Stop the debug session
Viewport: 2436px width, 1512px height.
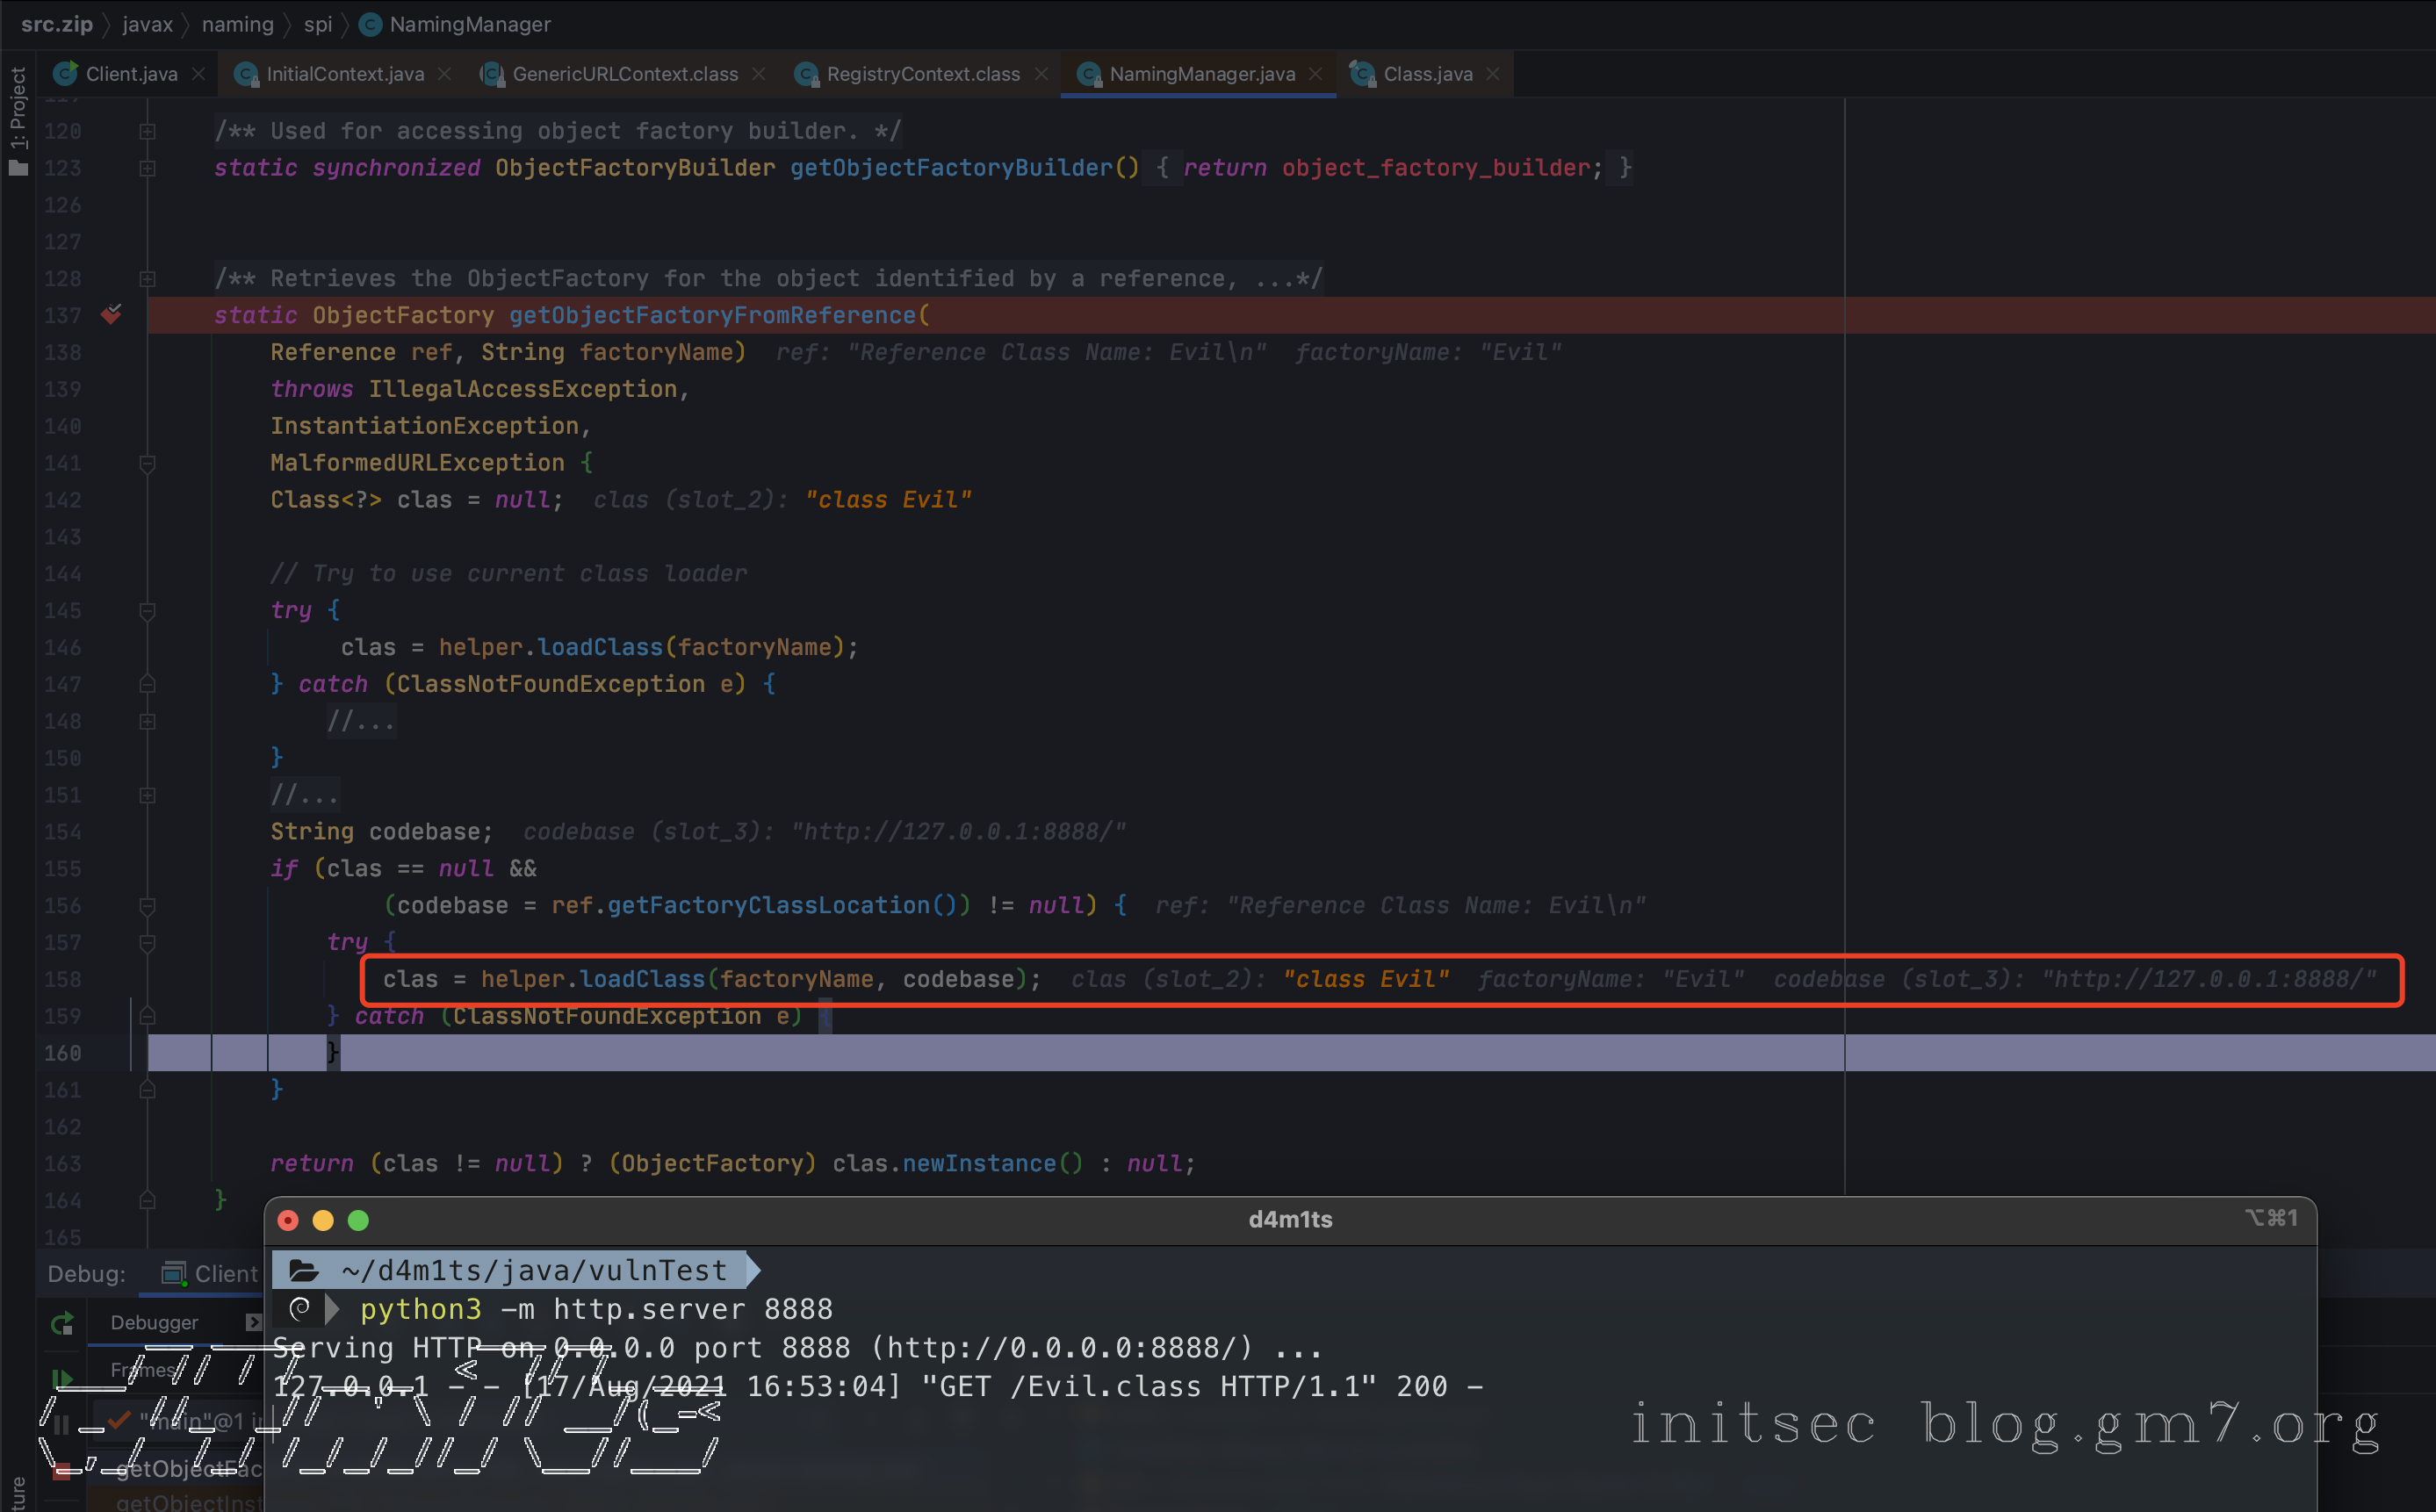(62, 1469)
